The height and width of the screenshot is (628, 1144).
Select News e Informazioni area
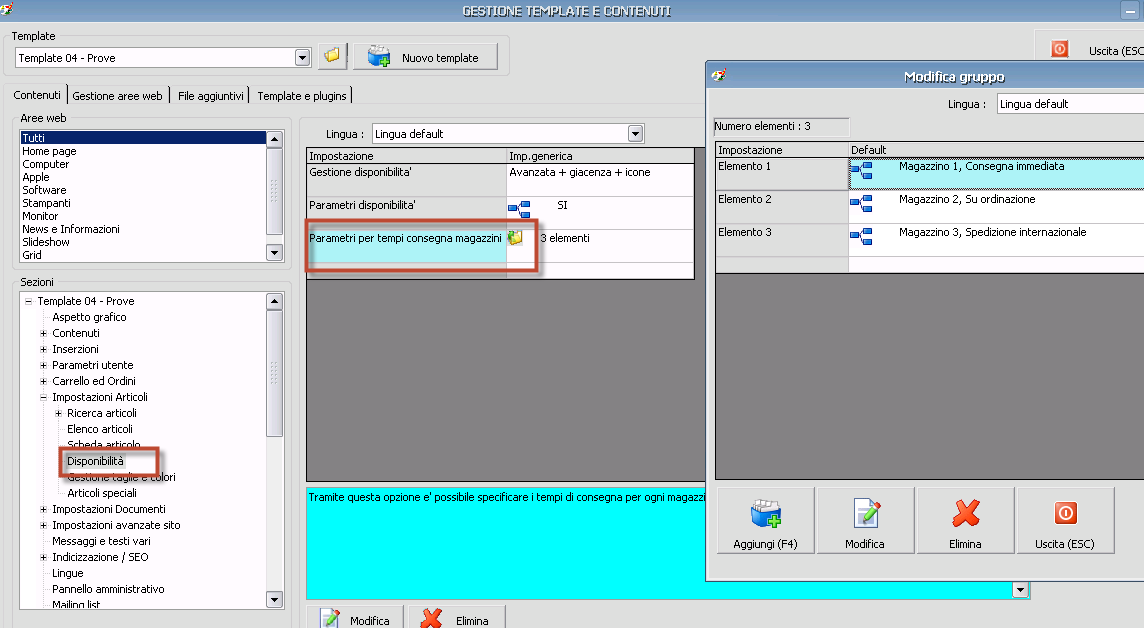pyautogui.click(x=71, y=229)
